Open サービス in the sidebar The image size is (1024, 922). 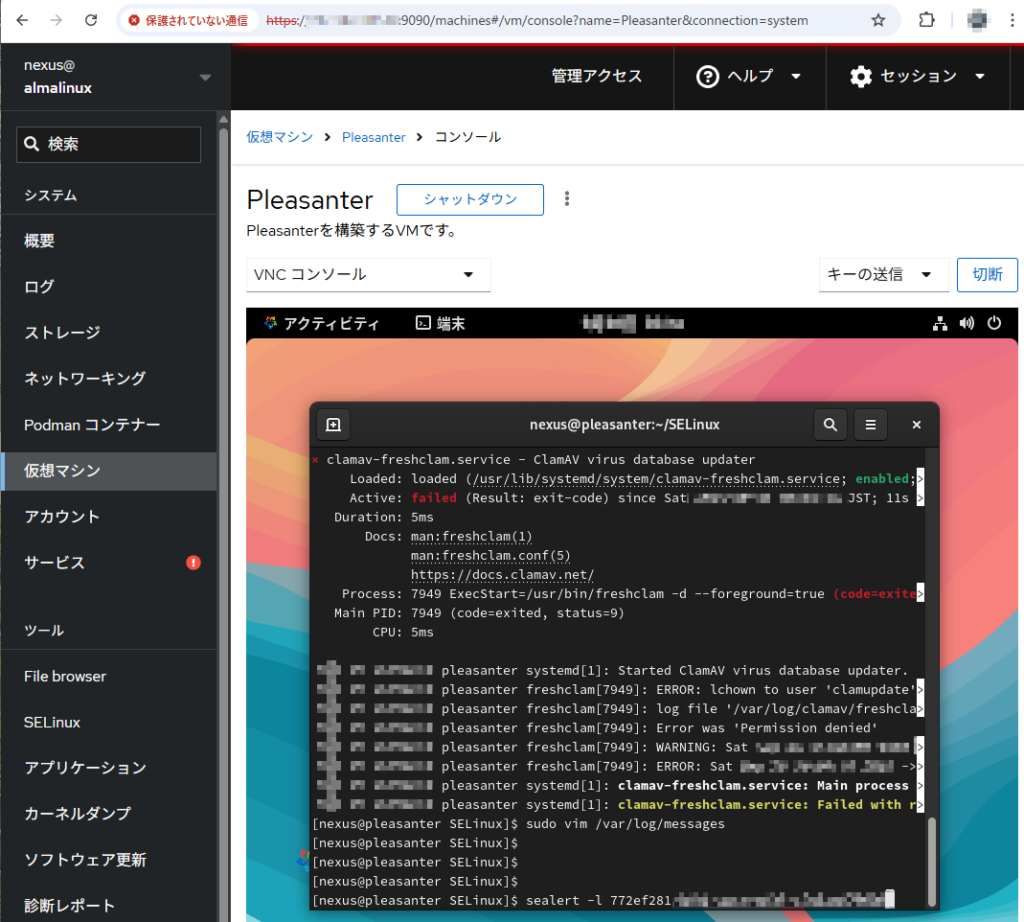pyautogui.click(x=55, y=563)
